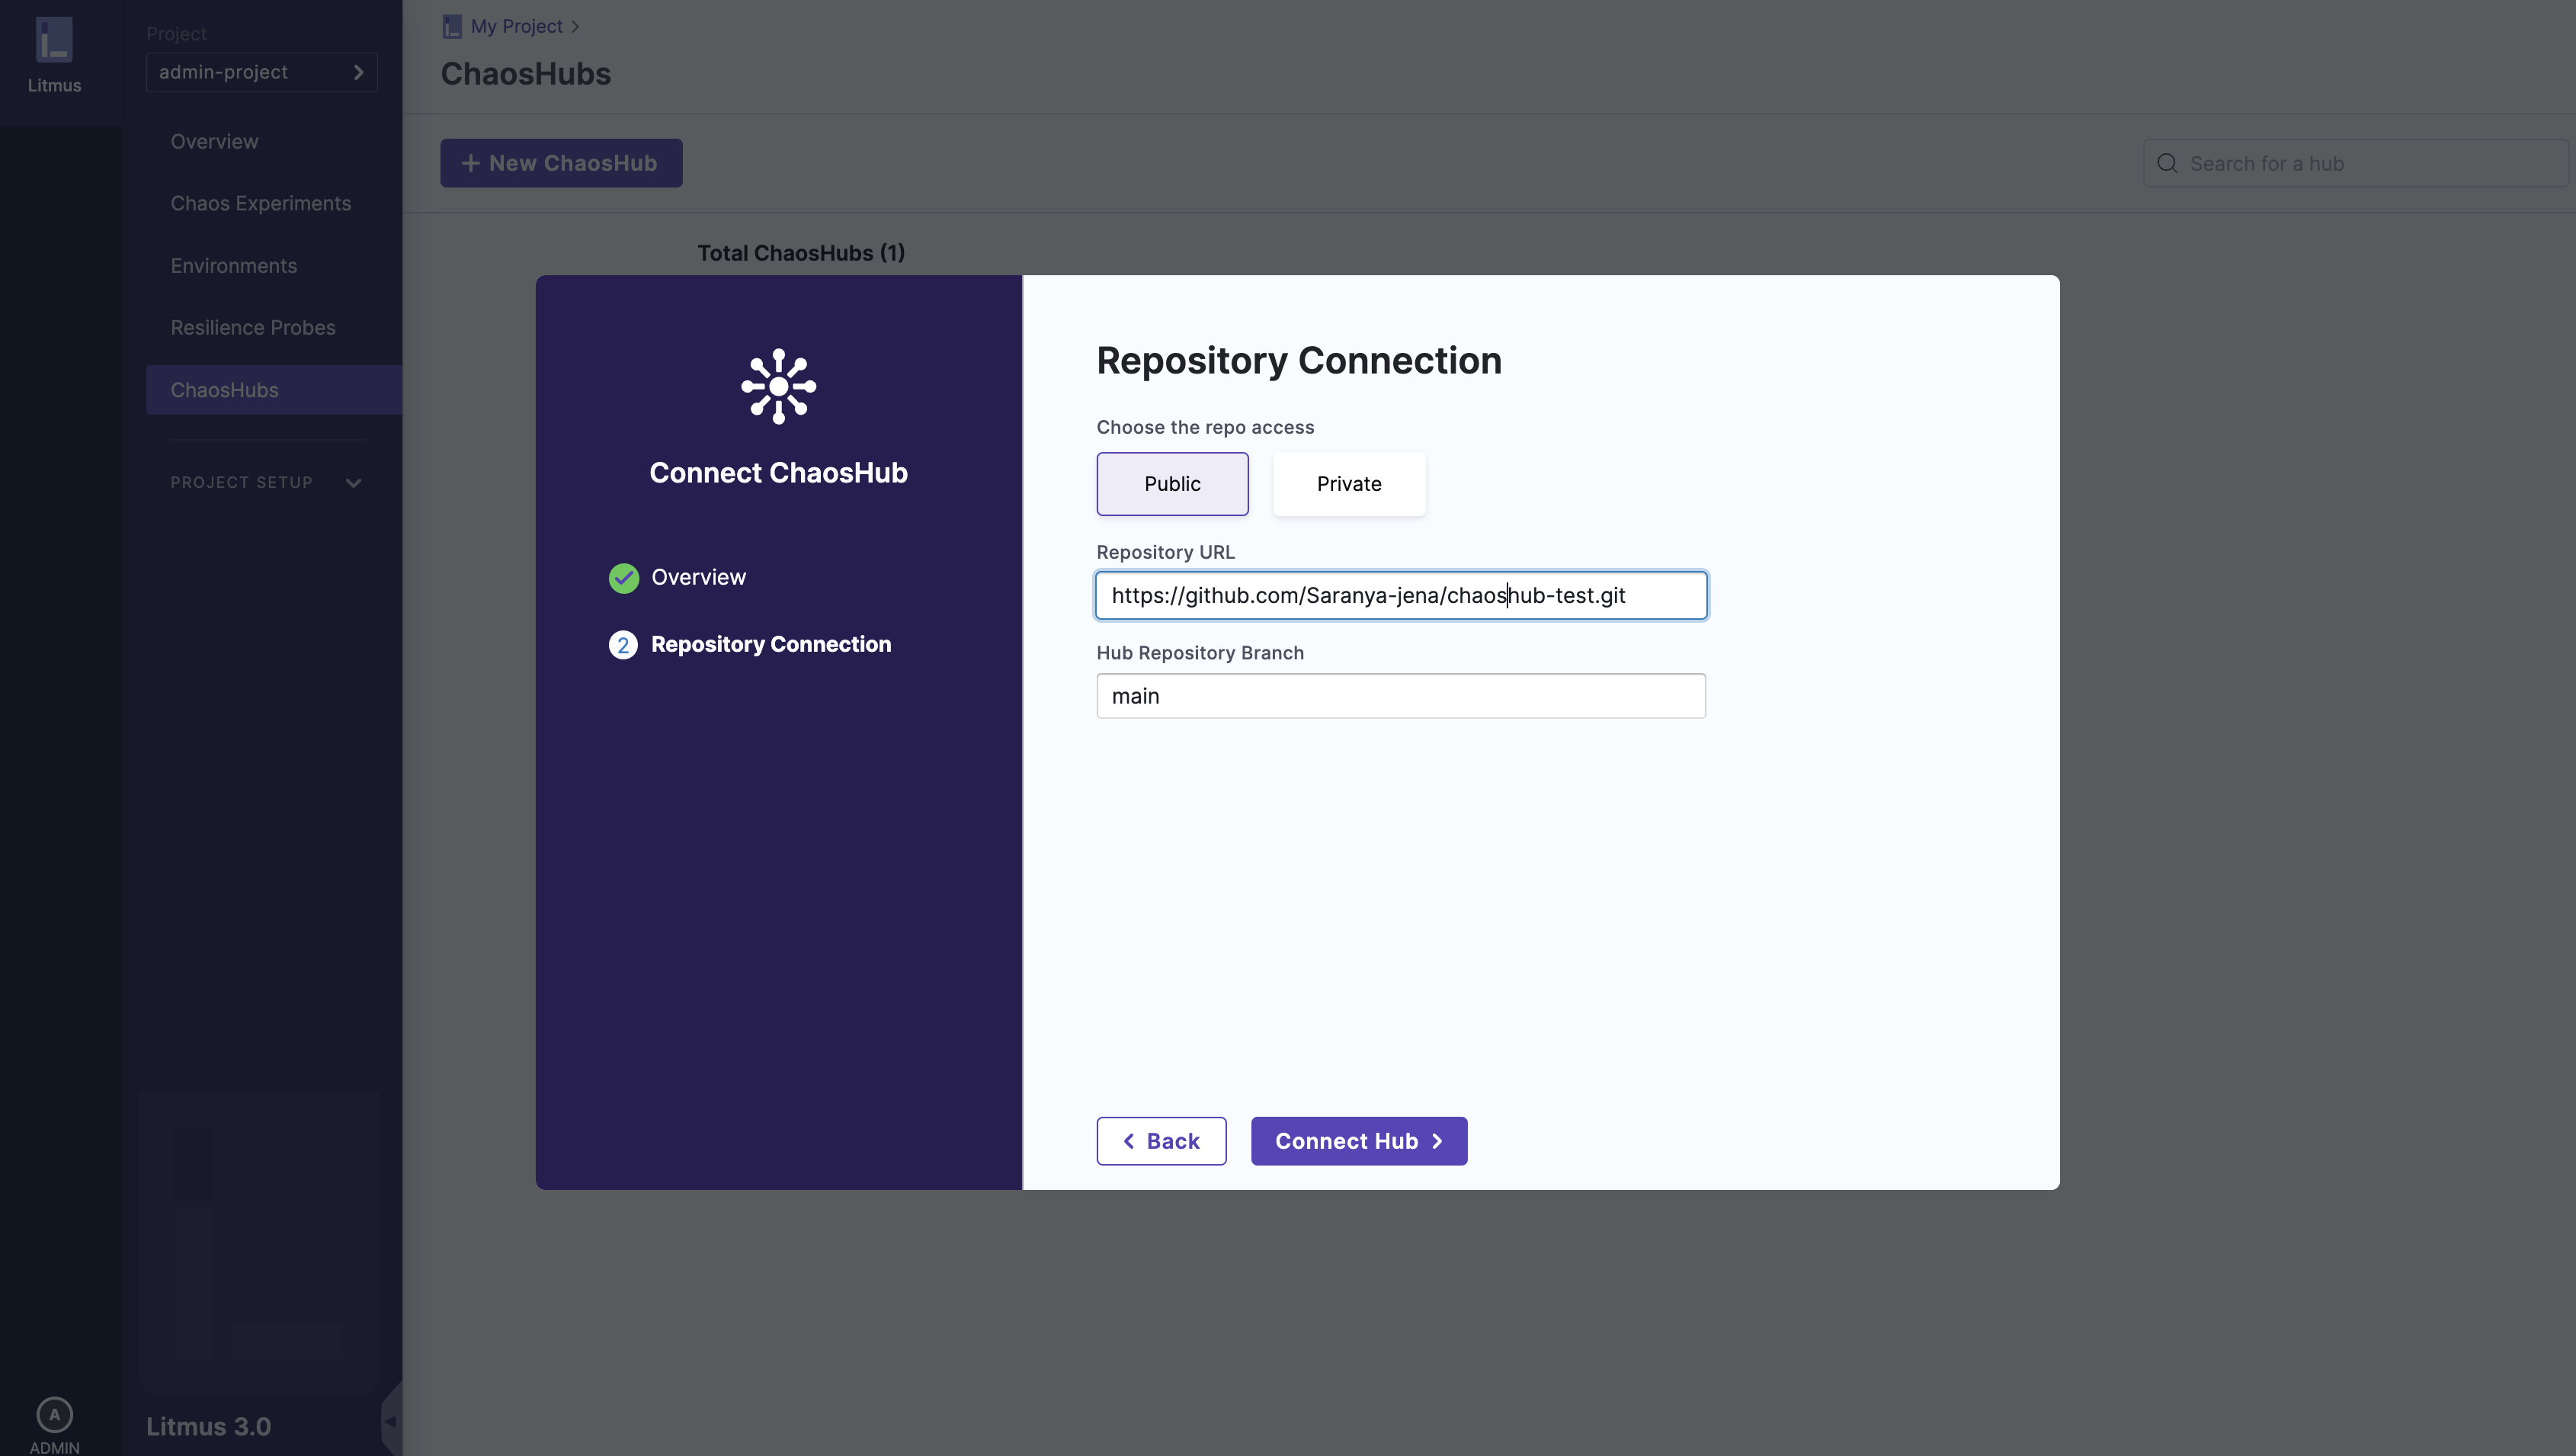Click the Repository URL input field
2576x1456 pixels.
pos(1400,596)
